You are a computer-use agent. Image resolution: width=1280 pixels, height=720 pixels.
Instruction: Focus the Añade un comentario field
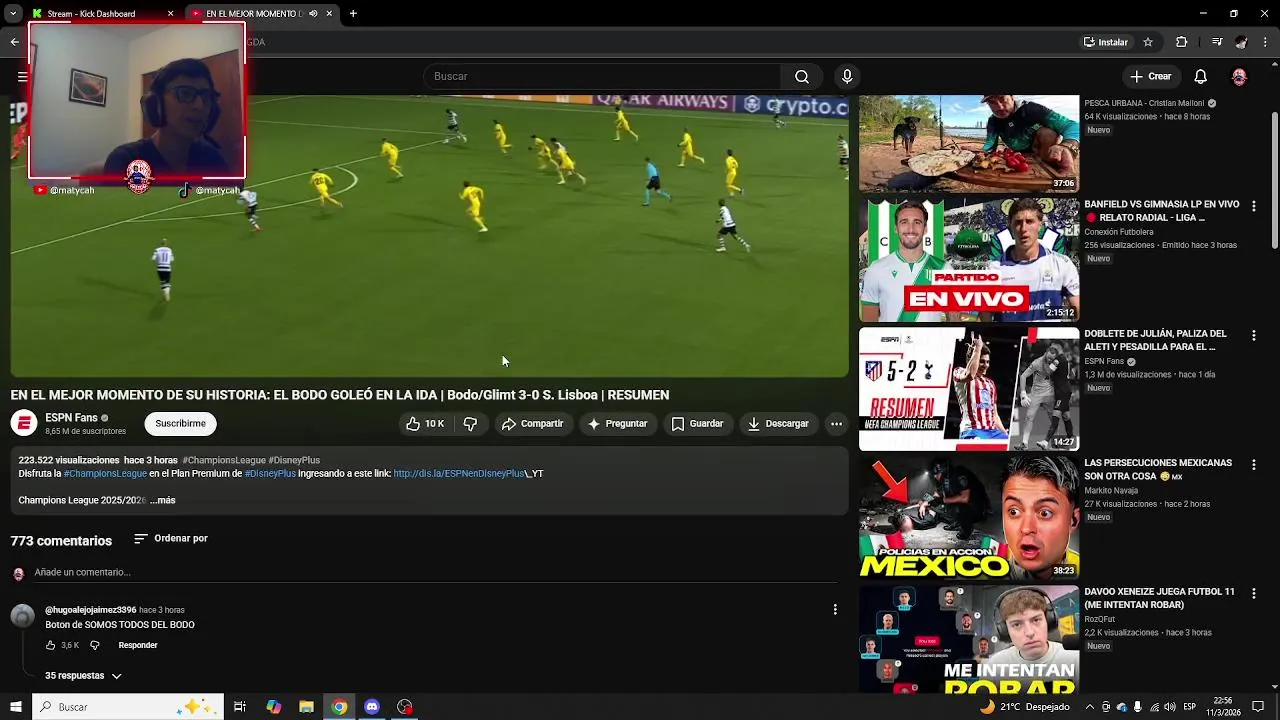click(435, 573)
